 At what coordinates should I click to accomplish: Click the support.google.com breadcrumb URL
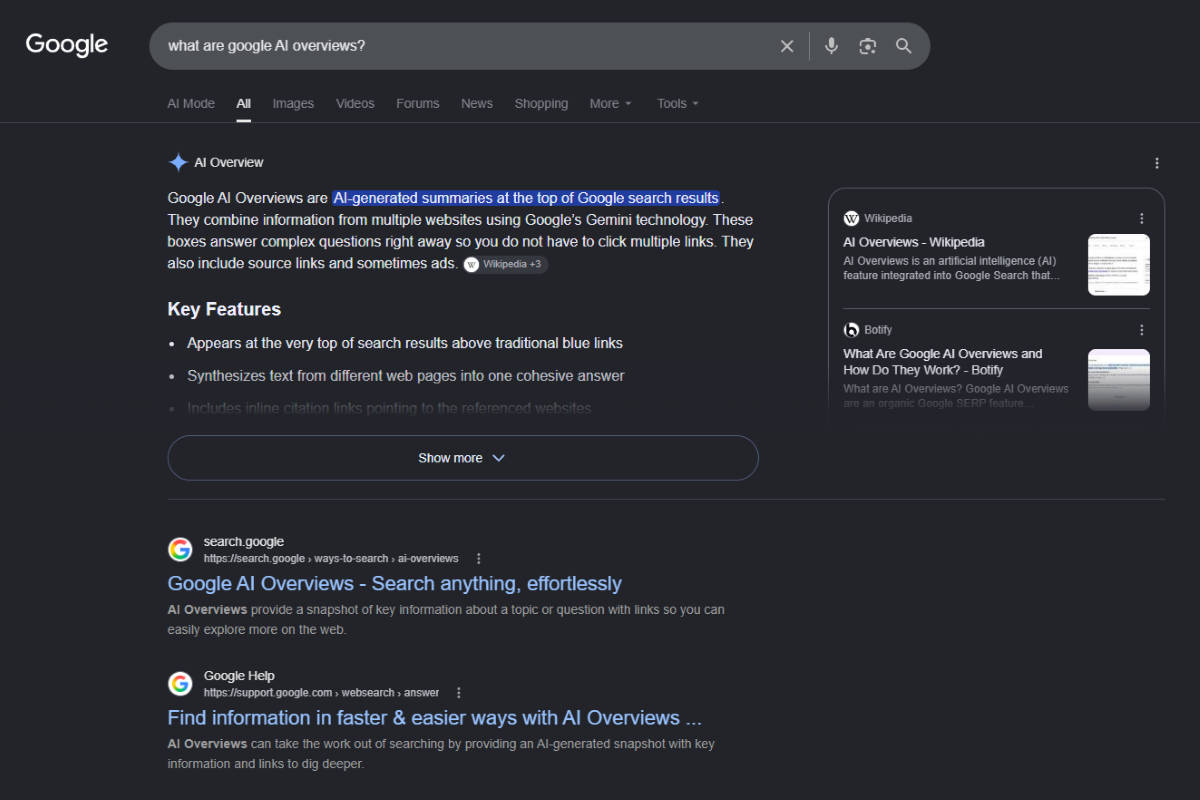coord(321,693)
